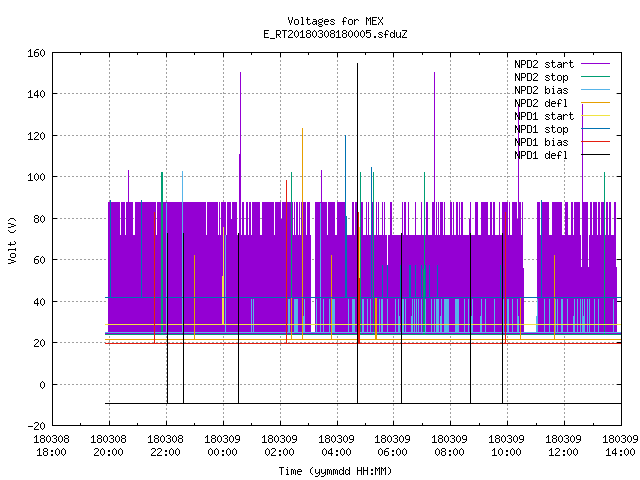Click the Time (yymmdd HH:MM) axis label
The width and height of the screenshot is (640, 480).
pyautogui.click(x=335, y=471)
